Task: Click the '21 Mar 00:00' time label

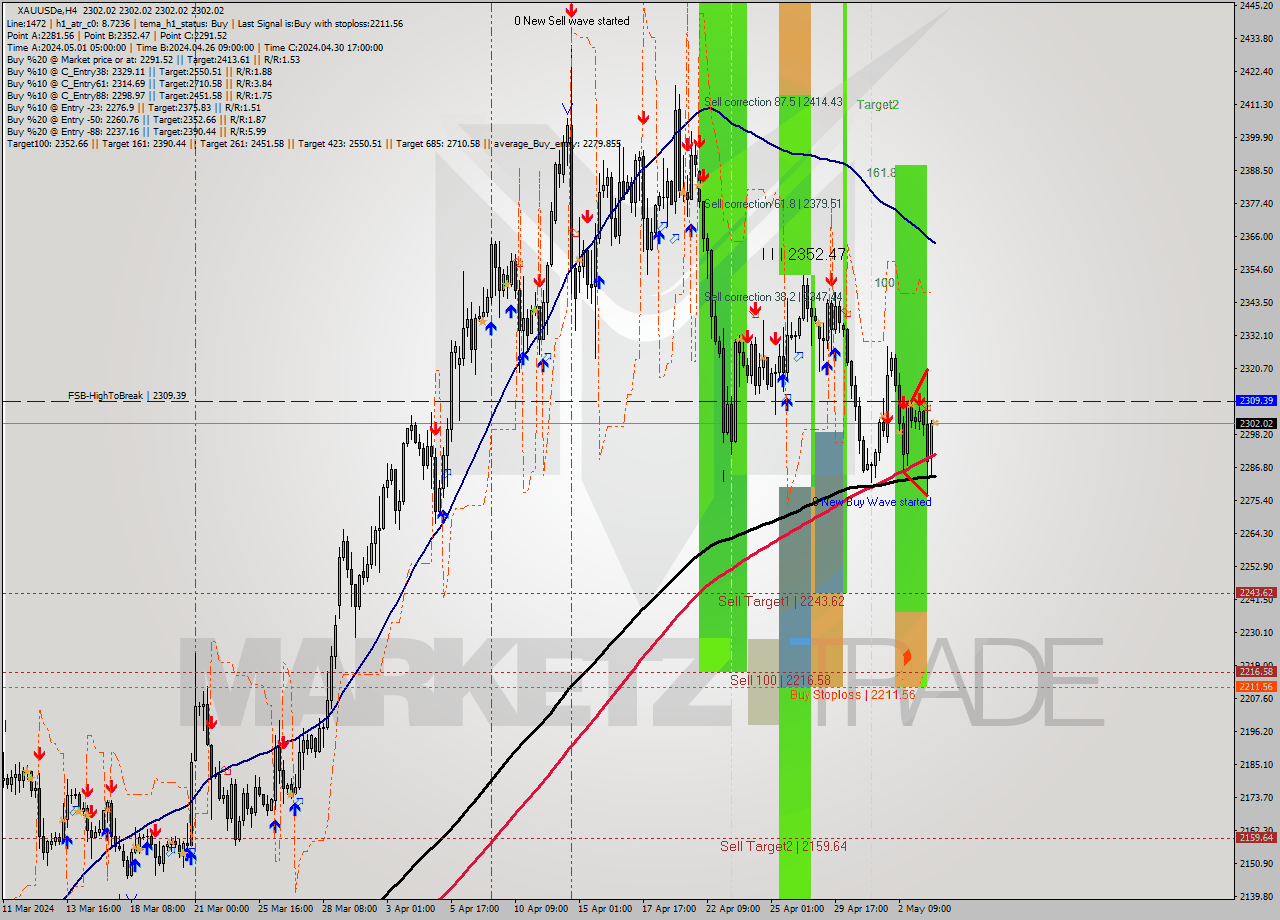Action: pyautogui.click(x=221, y=909)
